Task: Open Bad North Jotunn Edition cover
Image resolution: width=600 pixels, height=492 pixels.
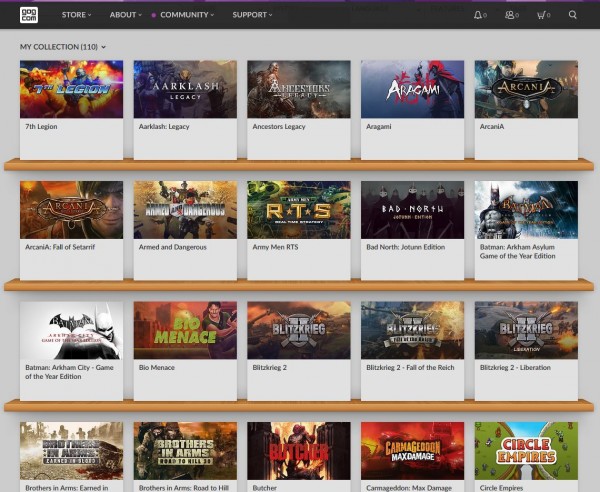Action: pos(412,210)
